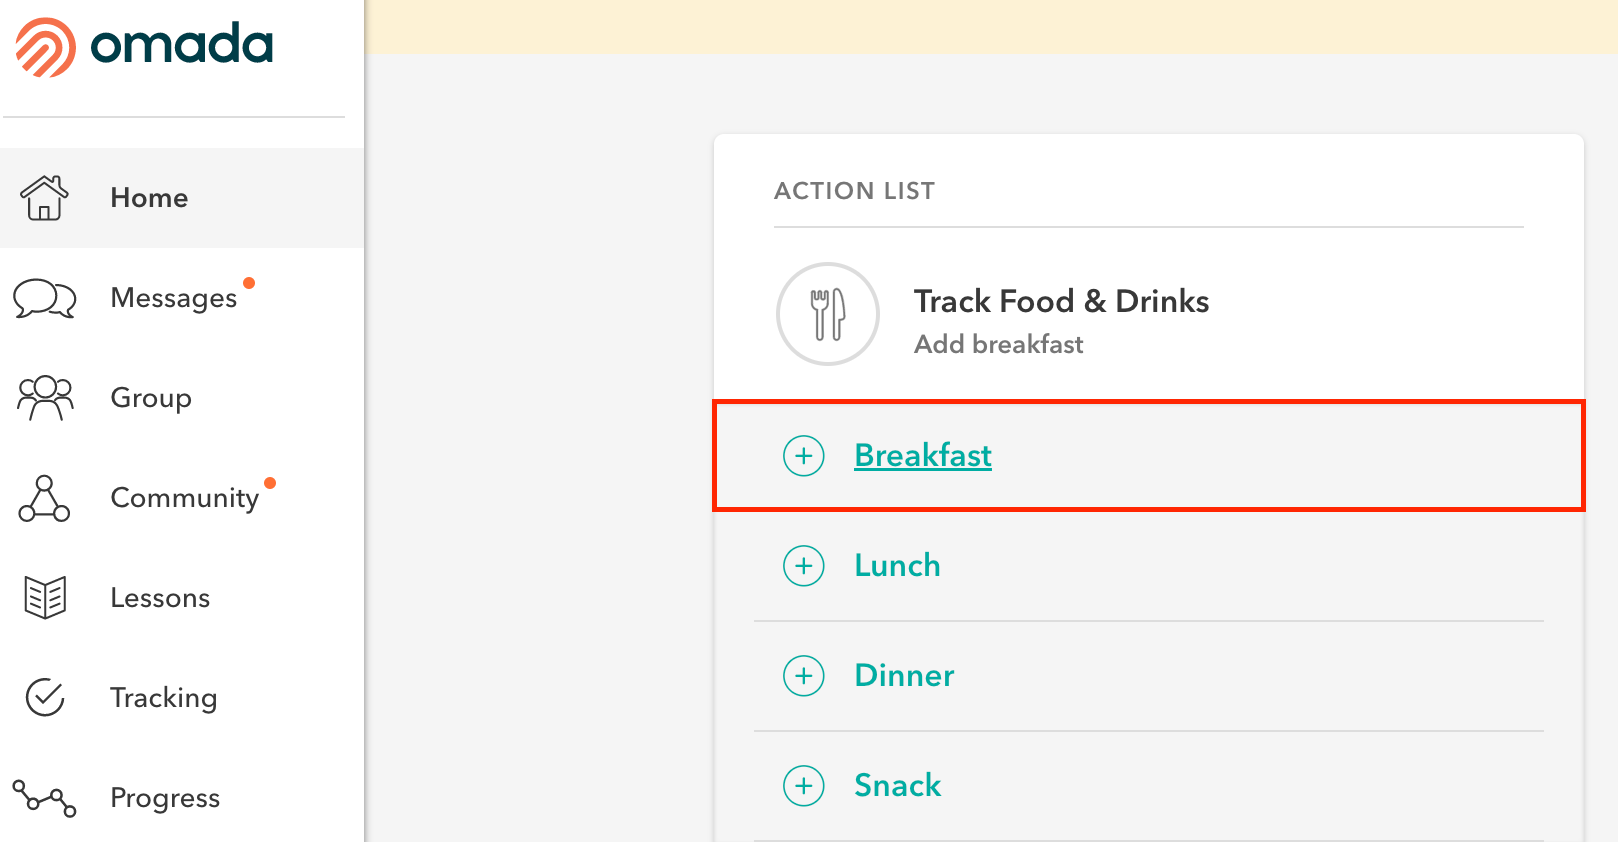The height and width of the screenshot is (842, 1618).
Task: Select the Lunch meal entry
Action: (x=1149, y=566)
